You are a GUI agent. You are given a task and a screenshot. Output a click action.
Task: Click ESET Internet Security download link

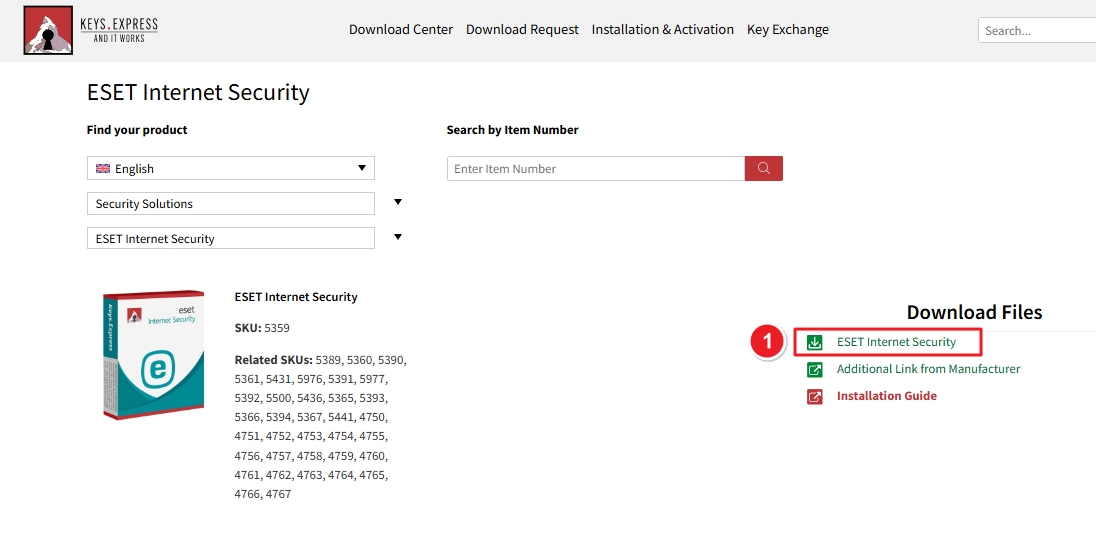(x=896, y=342)
